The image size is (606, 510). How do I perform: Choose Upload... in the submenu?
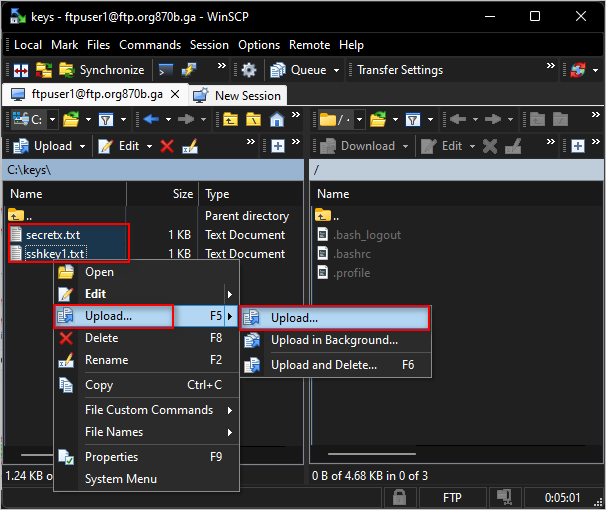[335, 318]
